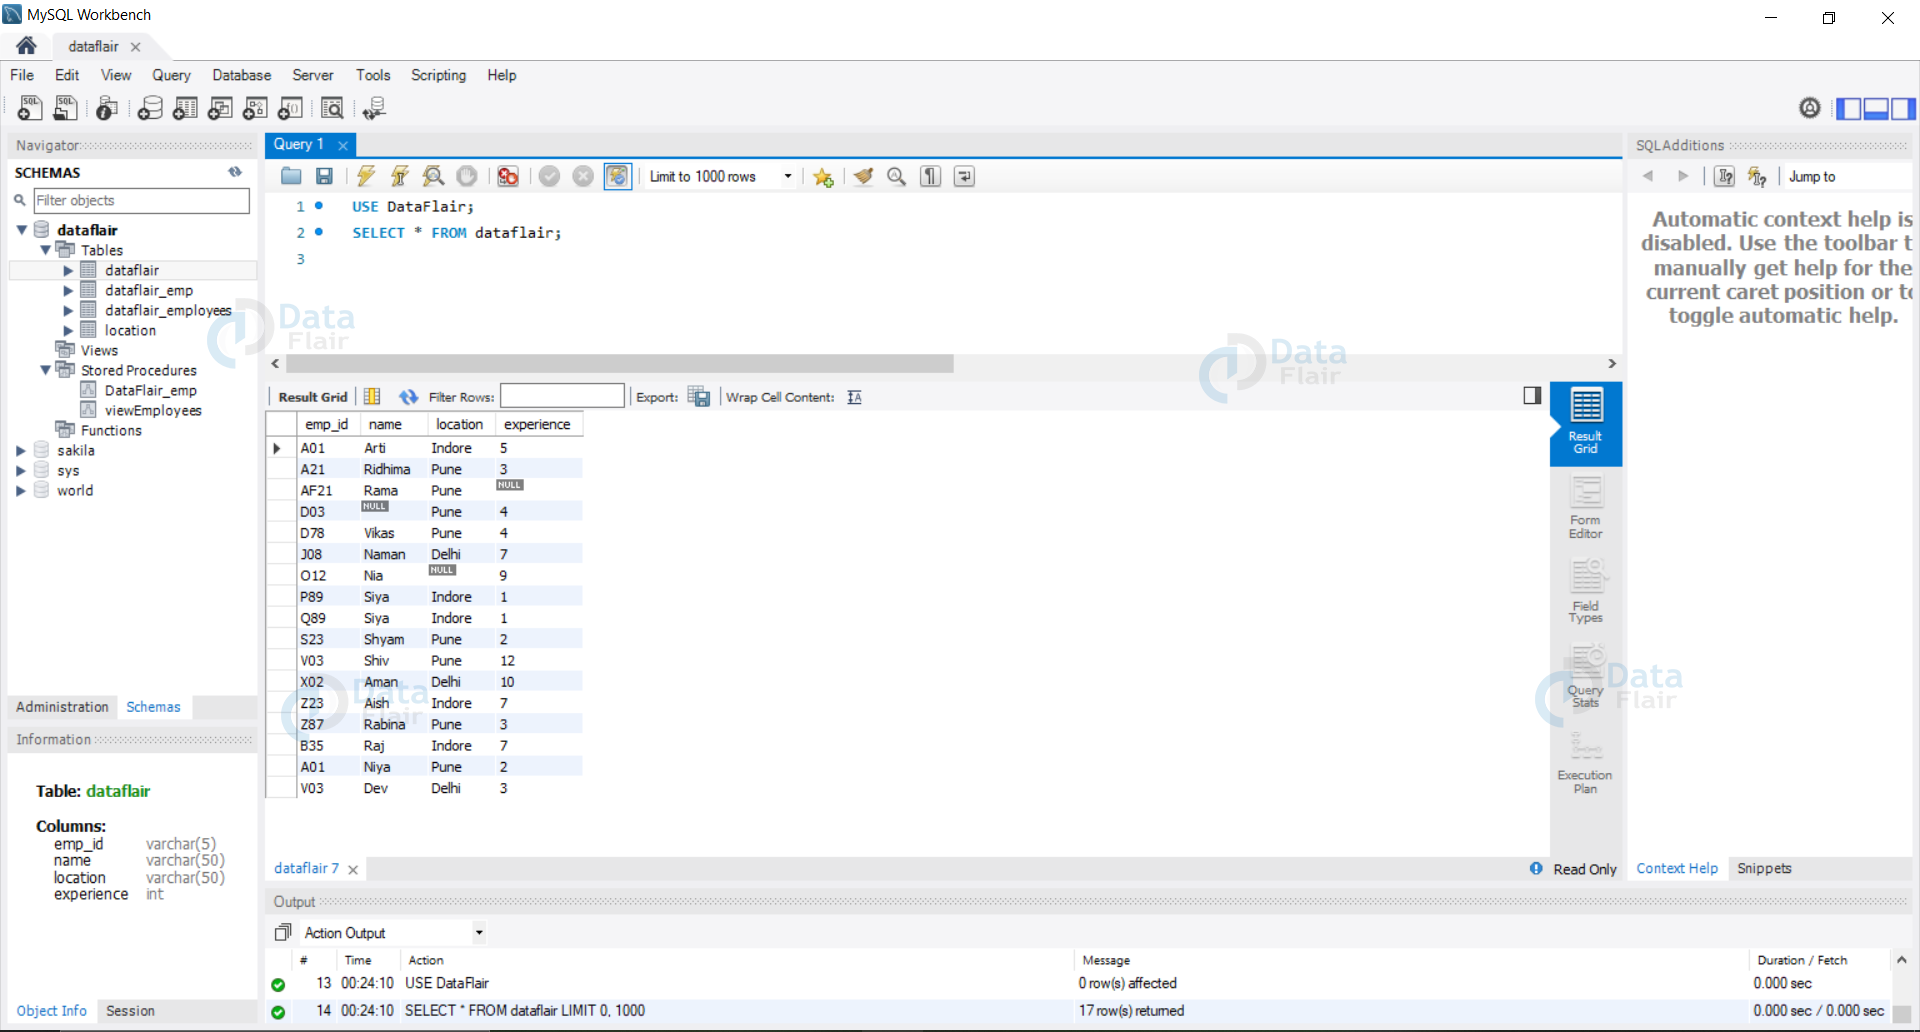Image resolution: width=1920 pixels, height=1032 pixels.
Task: Click the Context Help link
Action: (1677, 868)
